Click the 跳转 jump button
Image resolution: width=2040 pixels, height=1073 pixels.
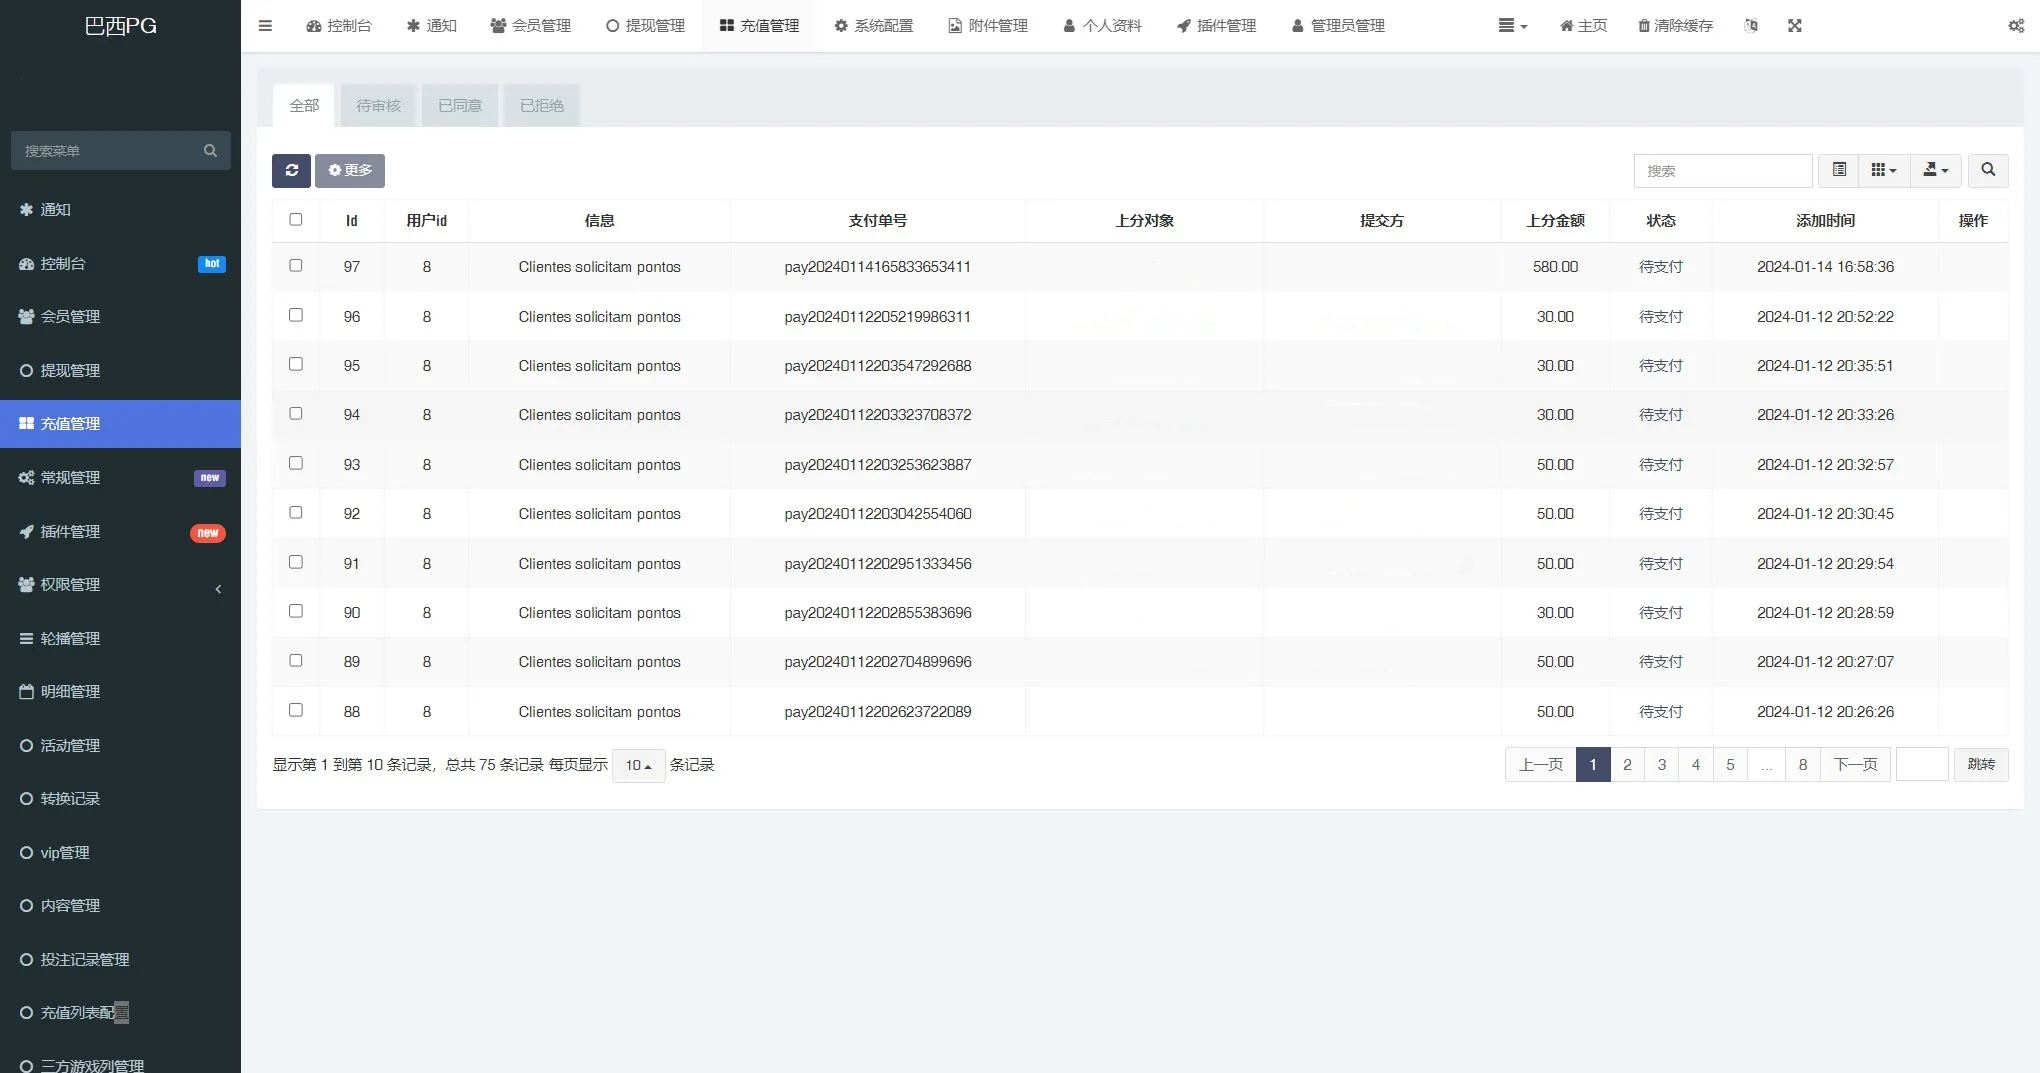[x=1980, y=765]
